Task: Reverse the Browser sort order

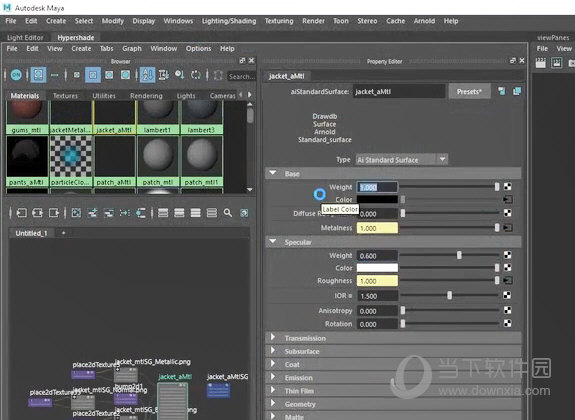Action: [196, 75]
